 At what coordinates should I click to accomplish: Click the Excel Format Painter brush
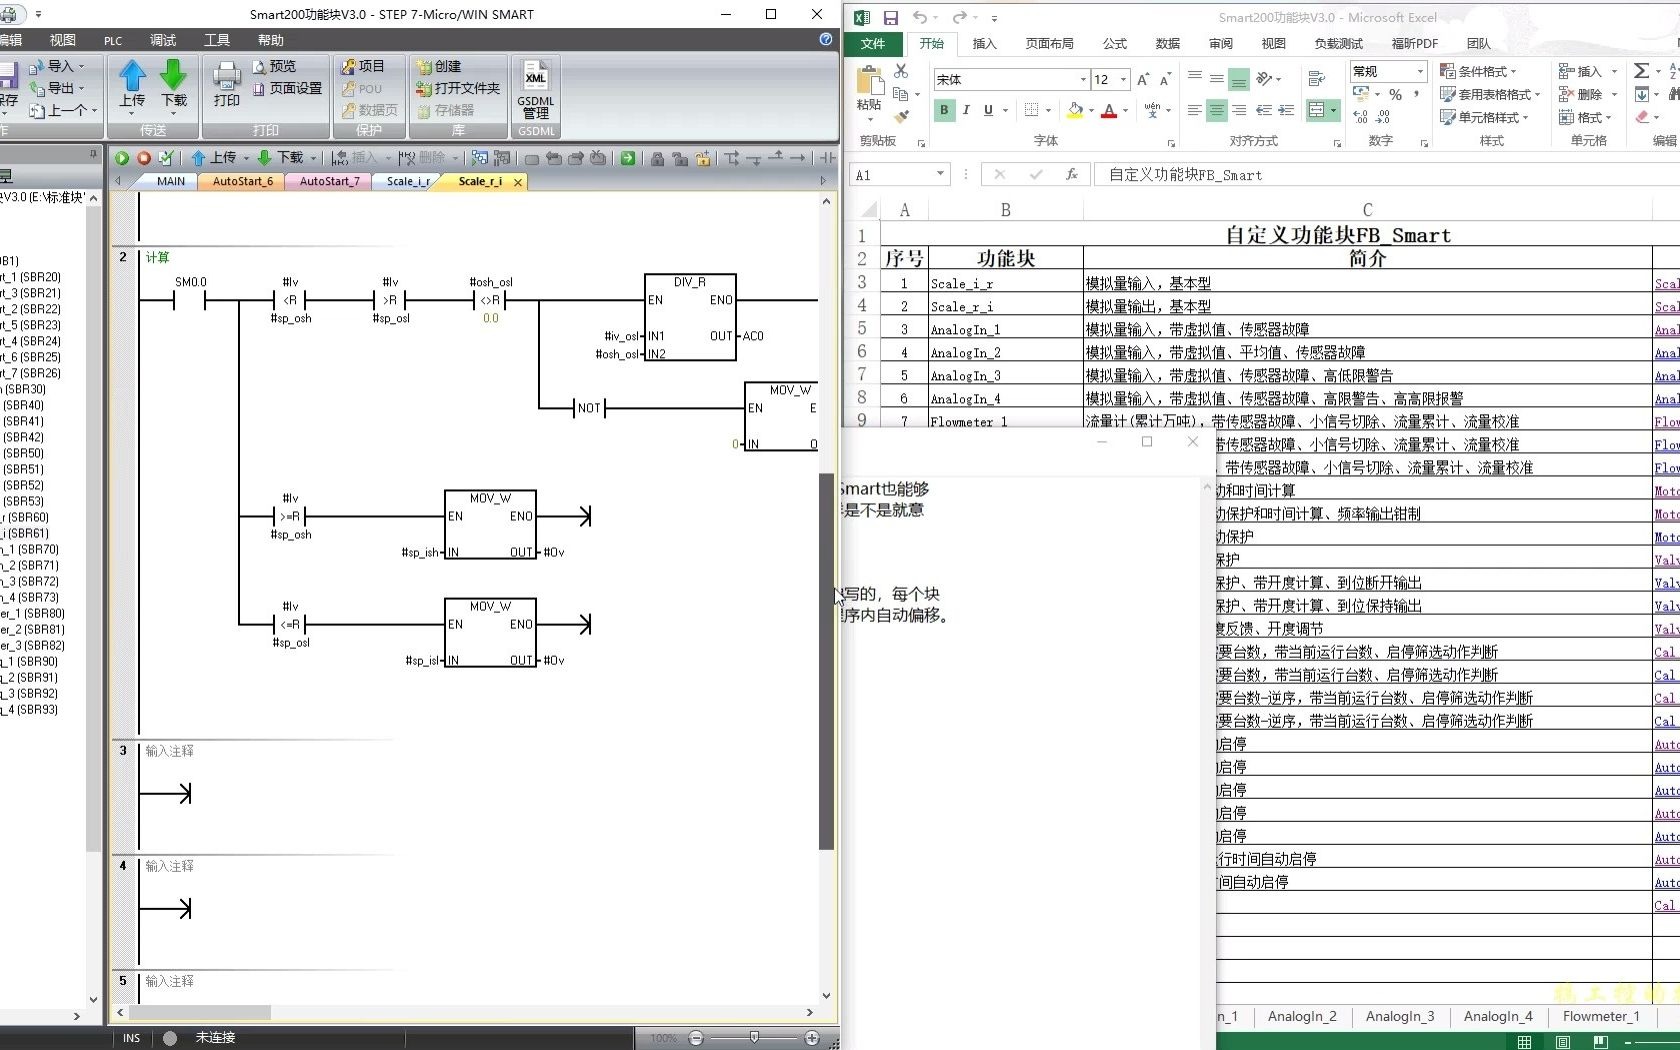pos(901,116)
